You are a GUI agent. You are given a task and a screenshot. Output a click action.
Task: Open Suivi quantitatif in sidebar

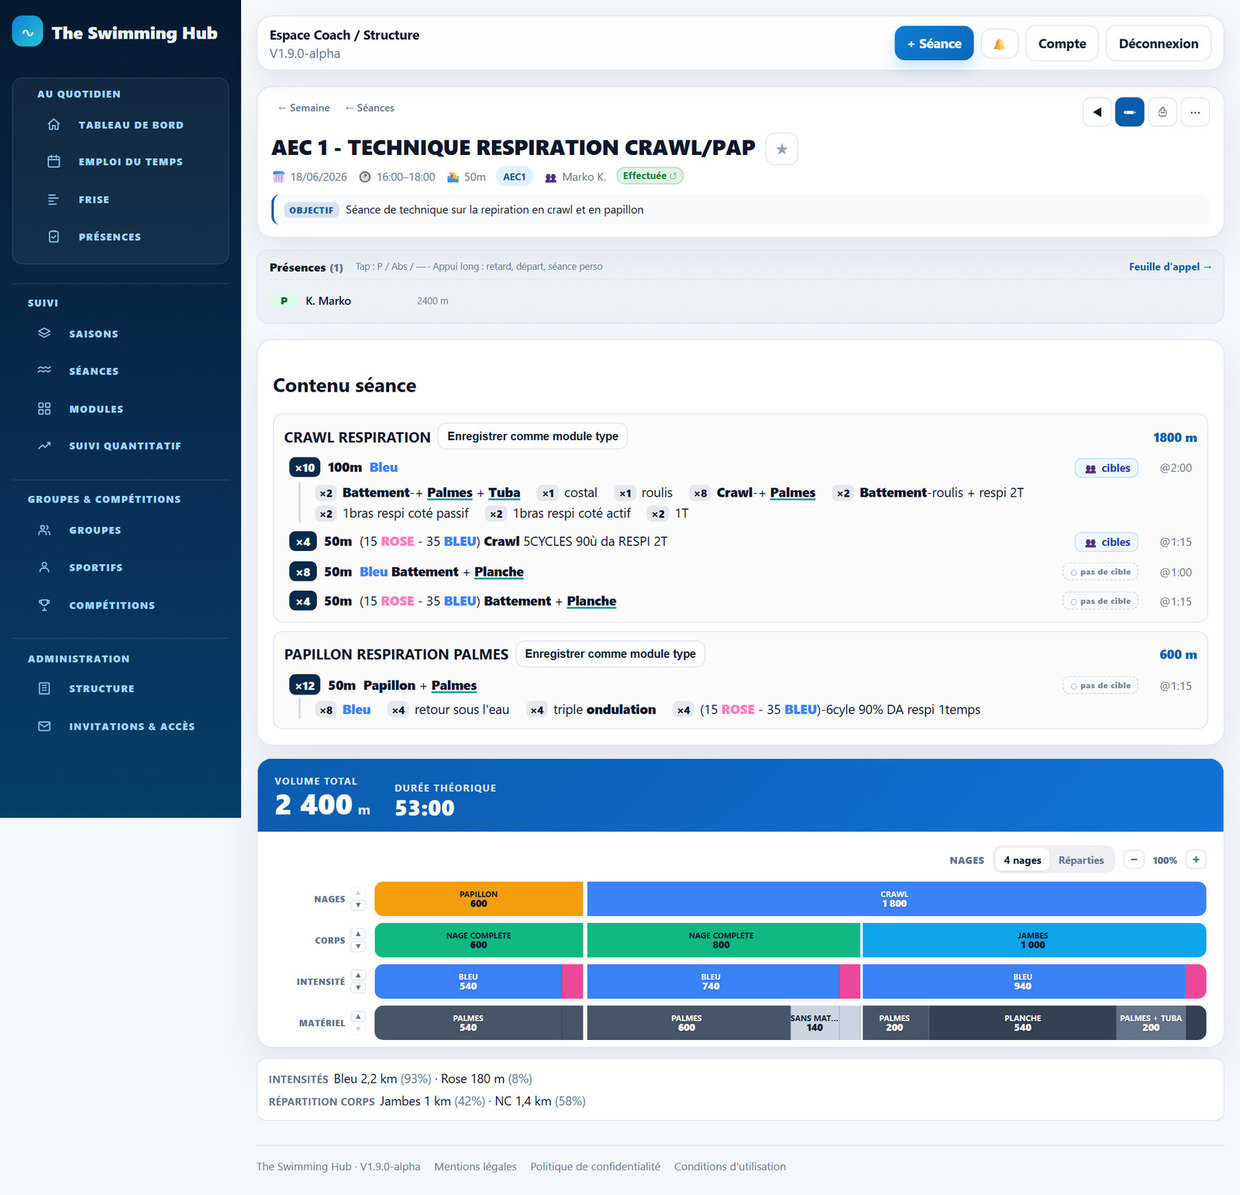pos(124,446)
